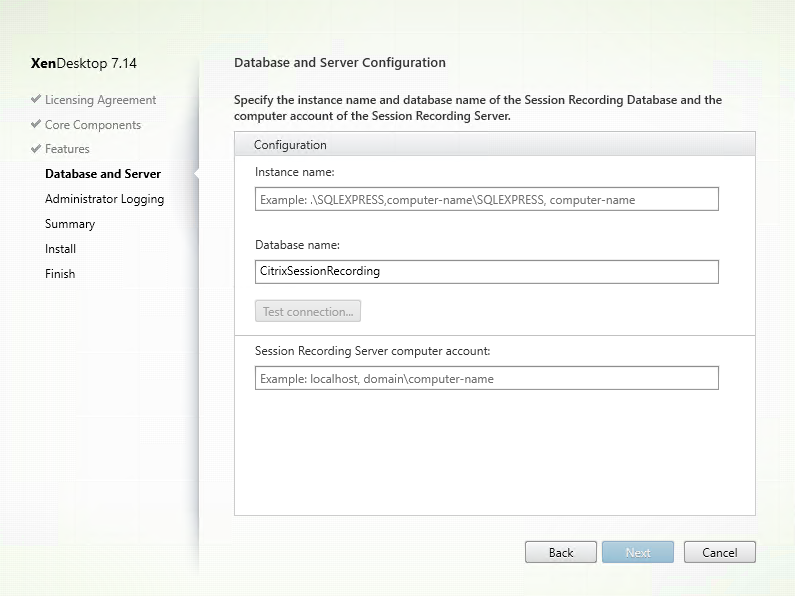The height and width of the screenshot is (596, 795).
Task: Go back with the Back button
Action: (x=561, y=552)
